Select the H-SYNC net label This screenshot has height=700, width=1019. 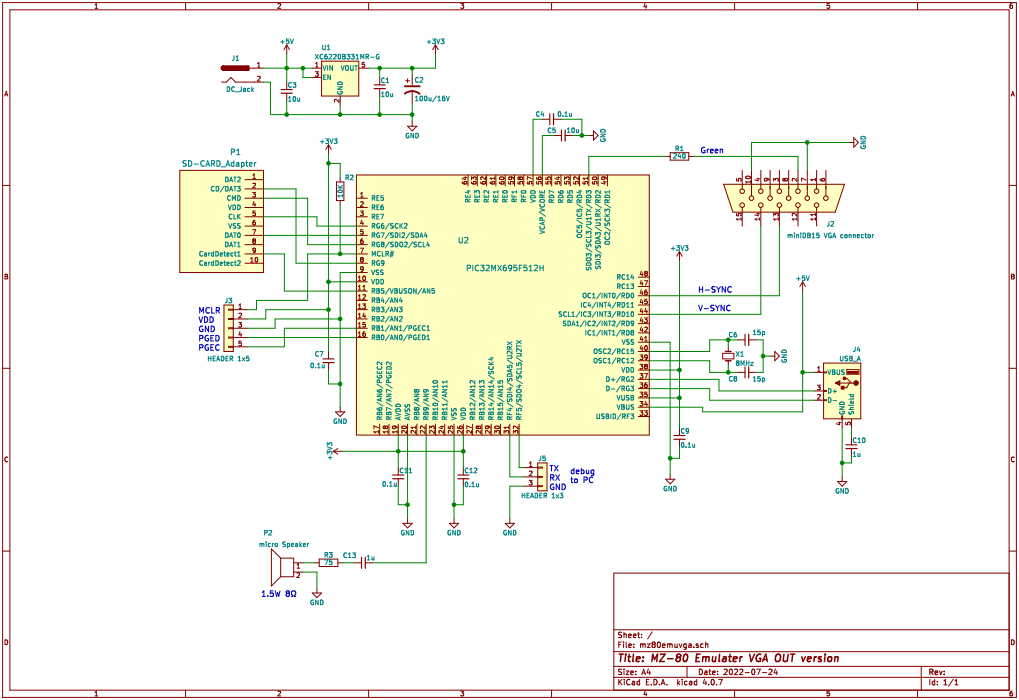pos(715,289)
